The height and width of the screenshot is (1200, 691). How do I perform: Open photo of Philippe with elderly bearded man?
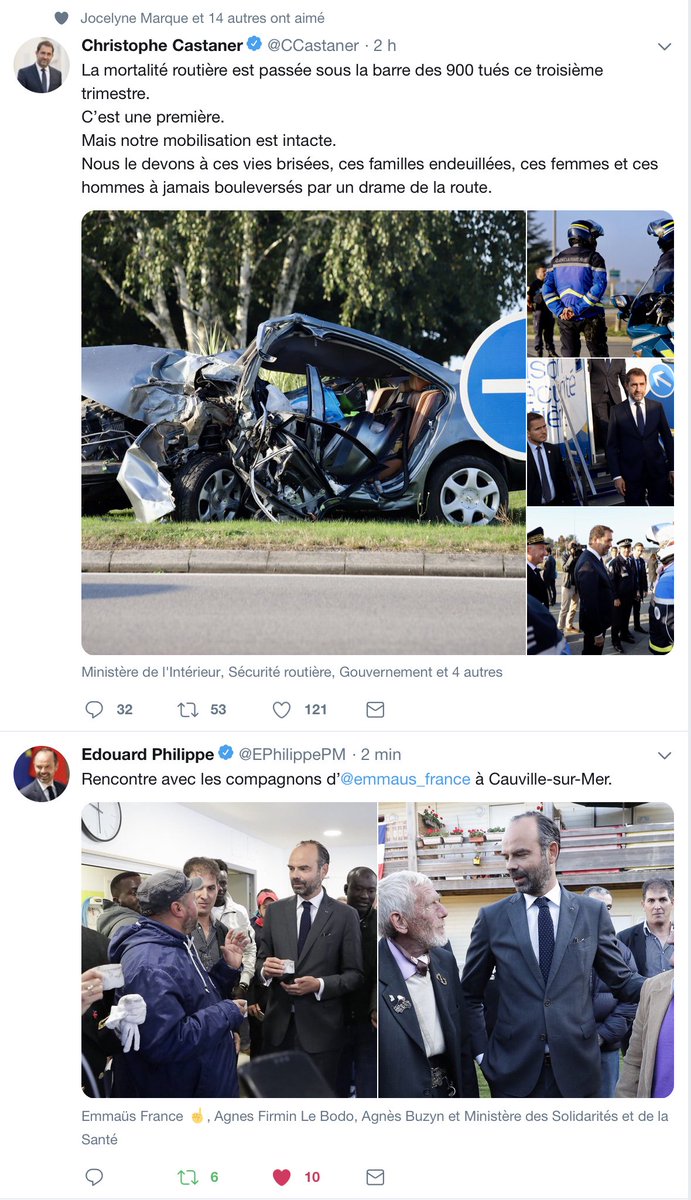pos(526,950)
